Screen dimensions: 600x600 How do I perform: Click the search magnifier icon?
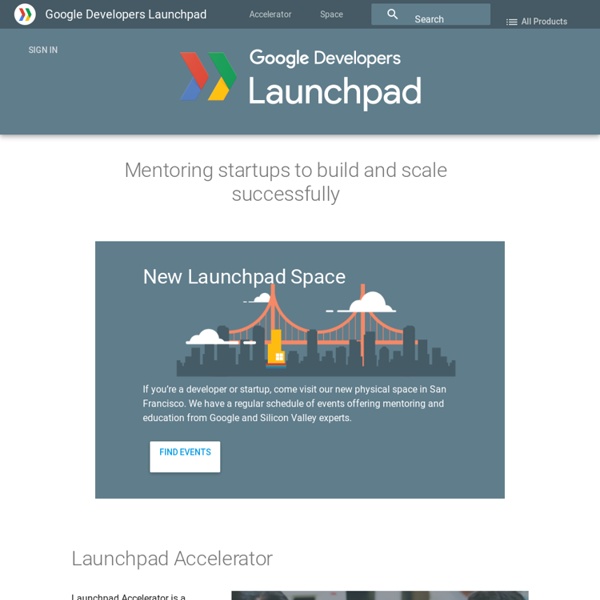coord(392,14)
